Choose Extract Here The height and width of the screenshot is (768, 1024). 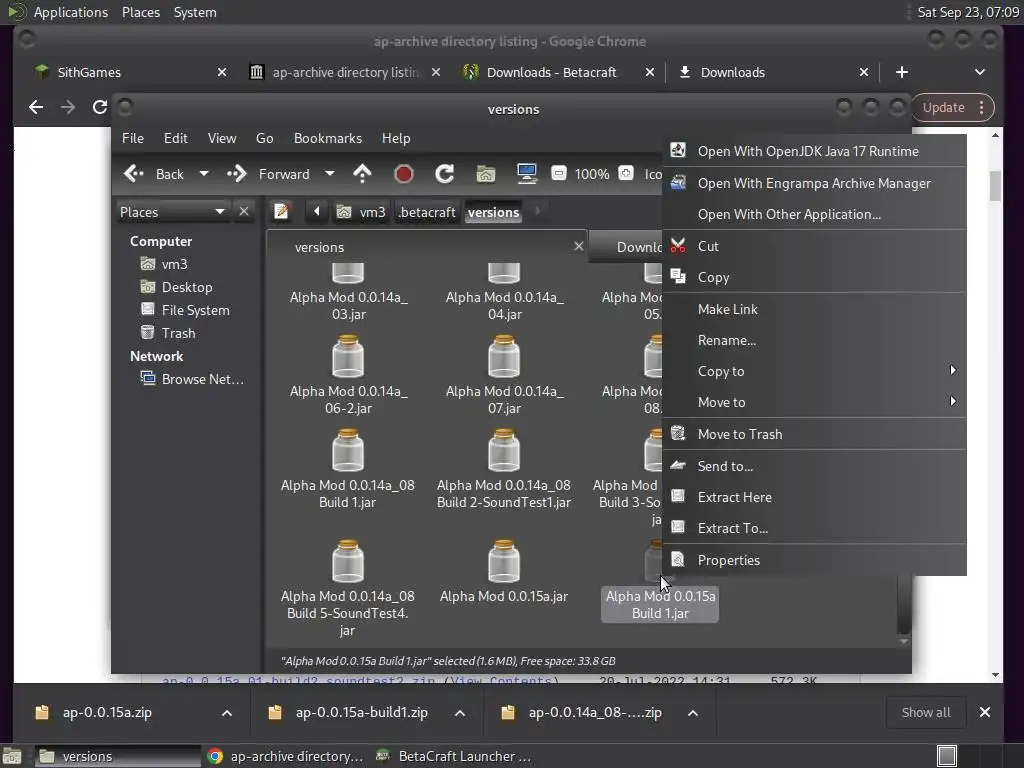814,497
